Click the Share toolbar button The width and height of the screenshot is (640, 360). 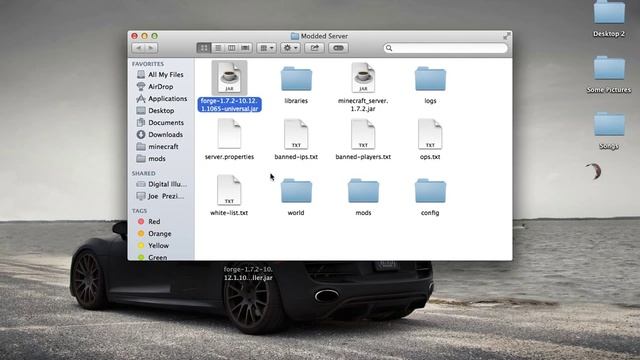click(314, 48)
